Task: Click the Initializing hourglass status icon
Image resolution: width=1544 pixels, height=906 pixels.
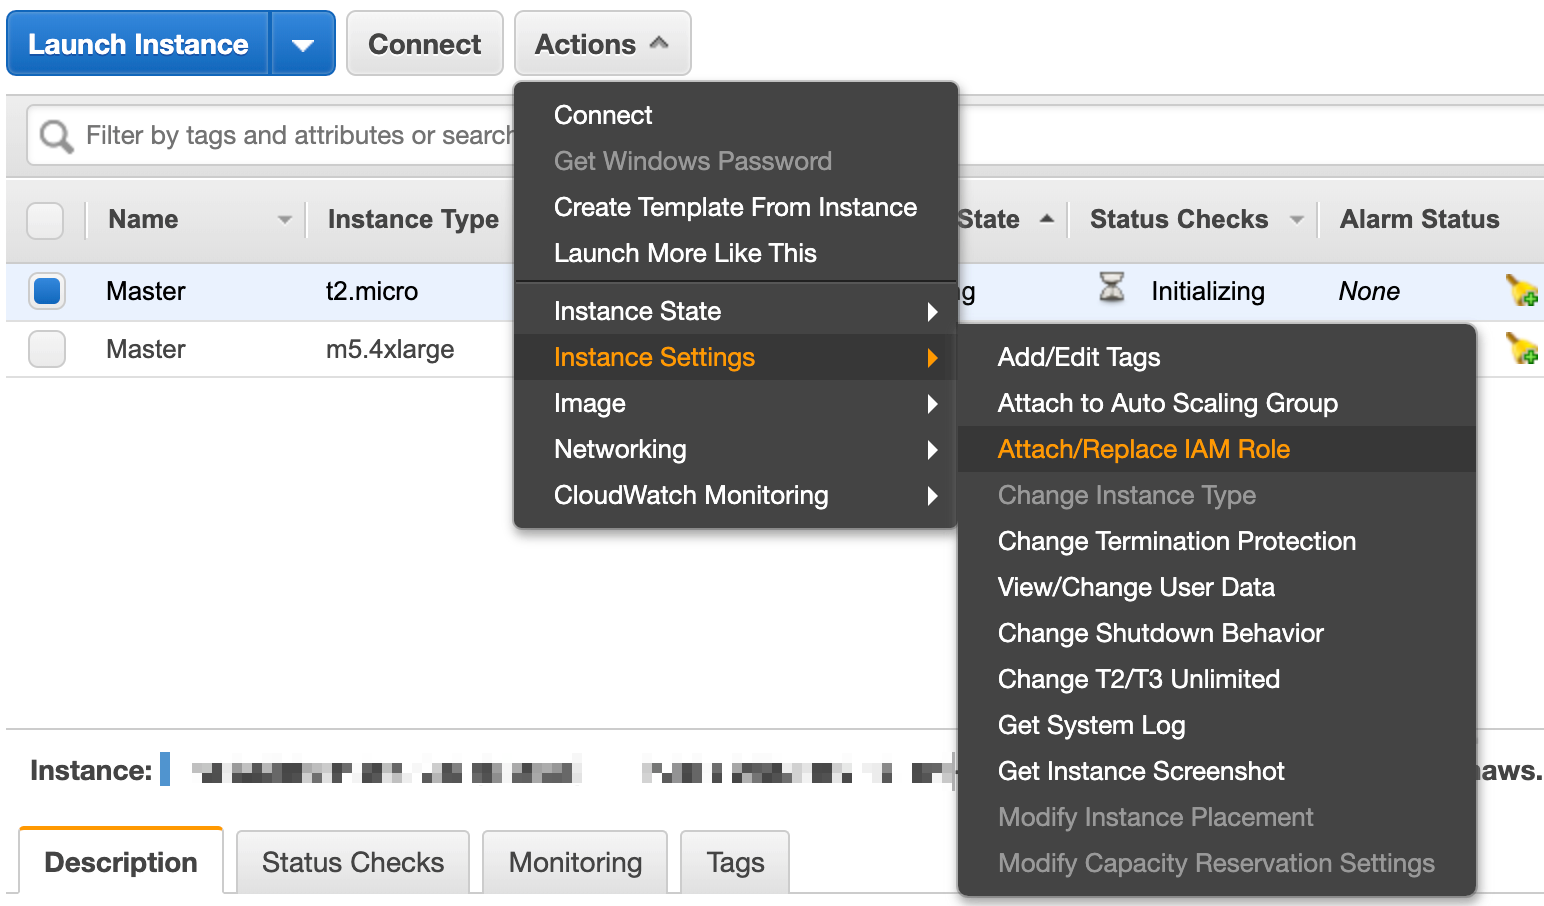Action: tap(1112, 289)
